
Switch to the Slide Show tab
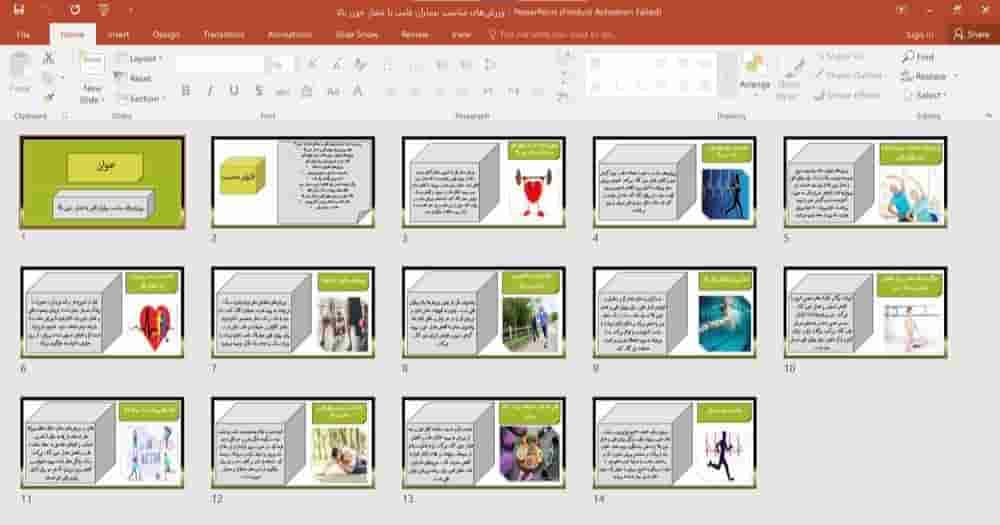tap(357, 34)
